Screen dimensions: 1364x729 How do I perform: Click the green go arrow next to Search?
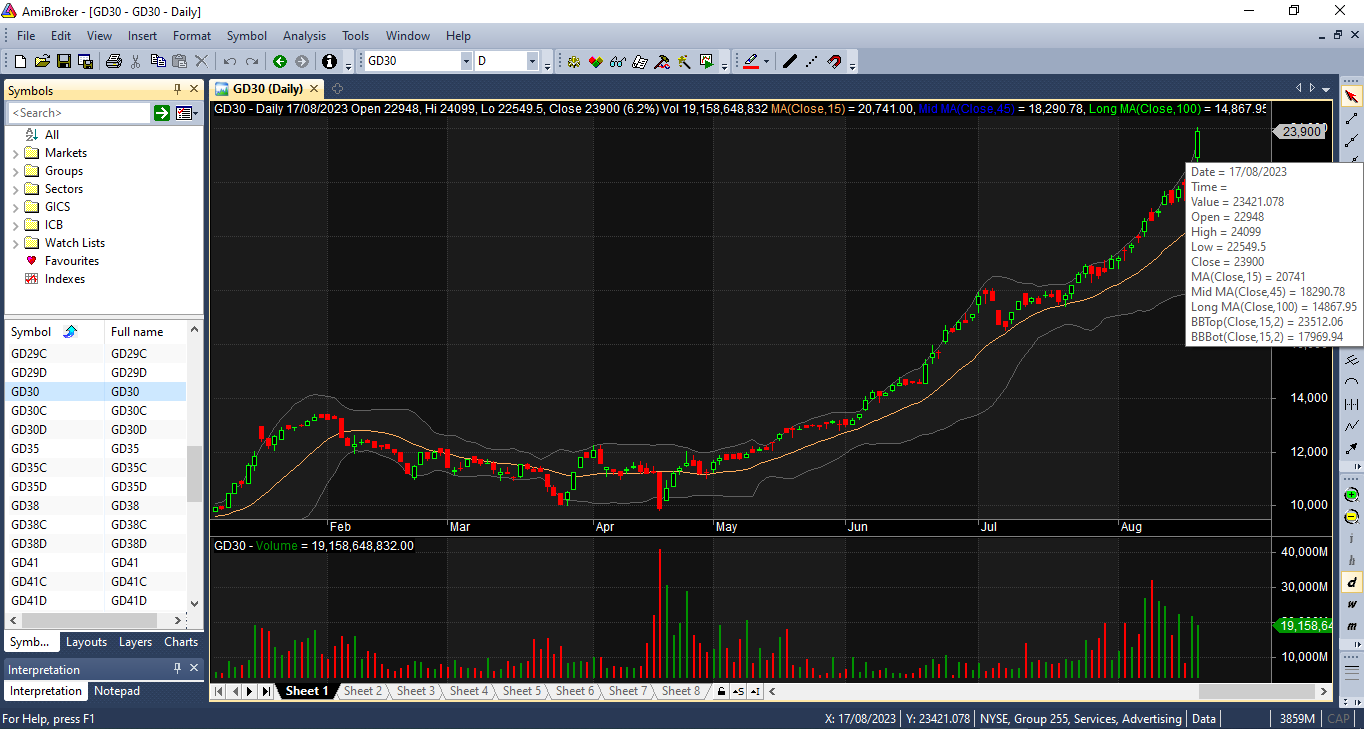[161, 113]
